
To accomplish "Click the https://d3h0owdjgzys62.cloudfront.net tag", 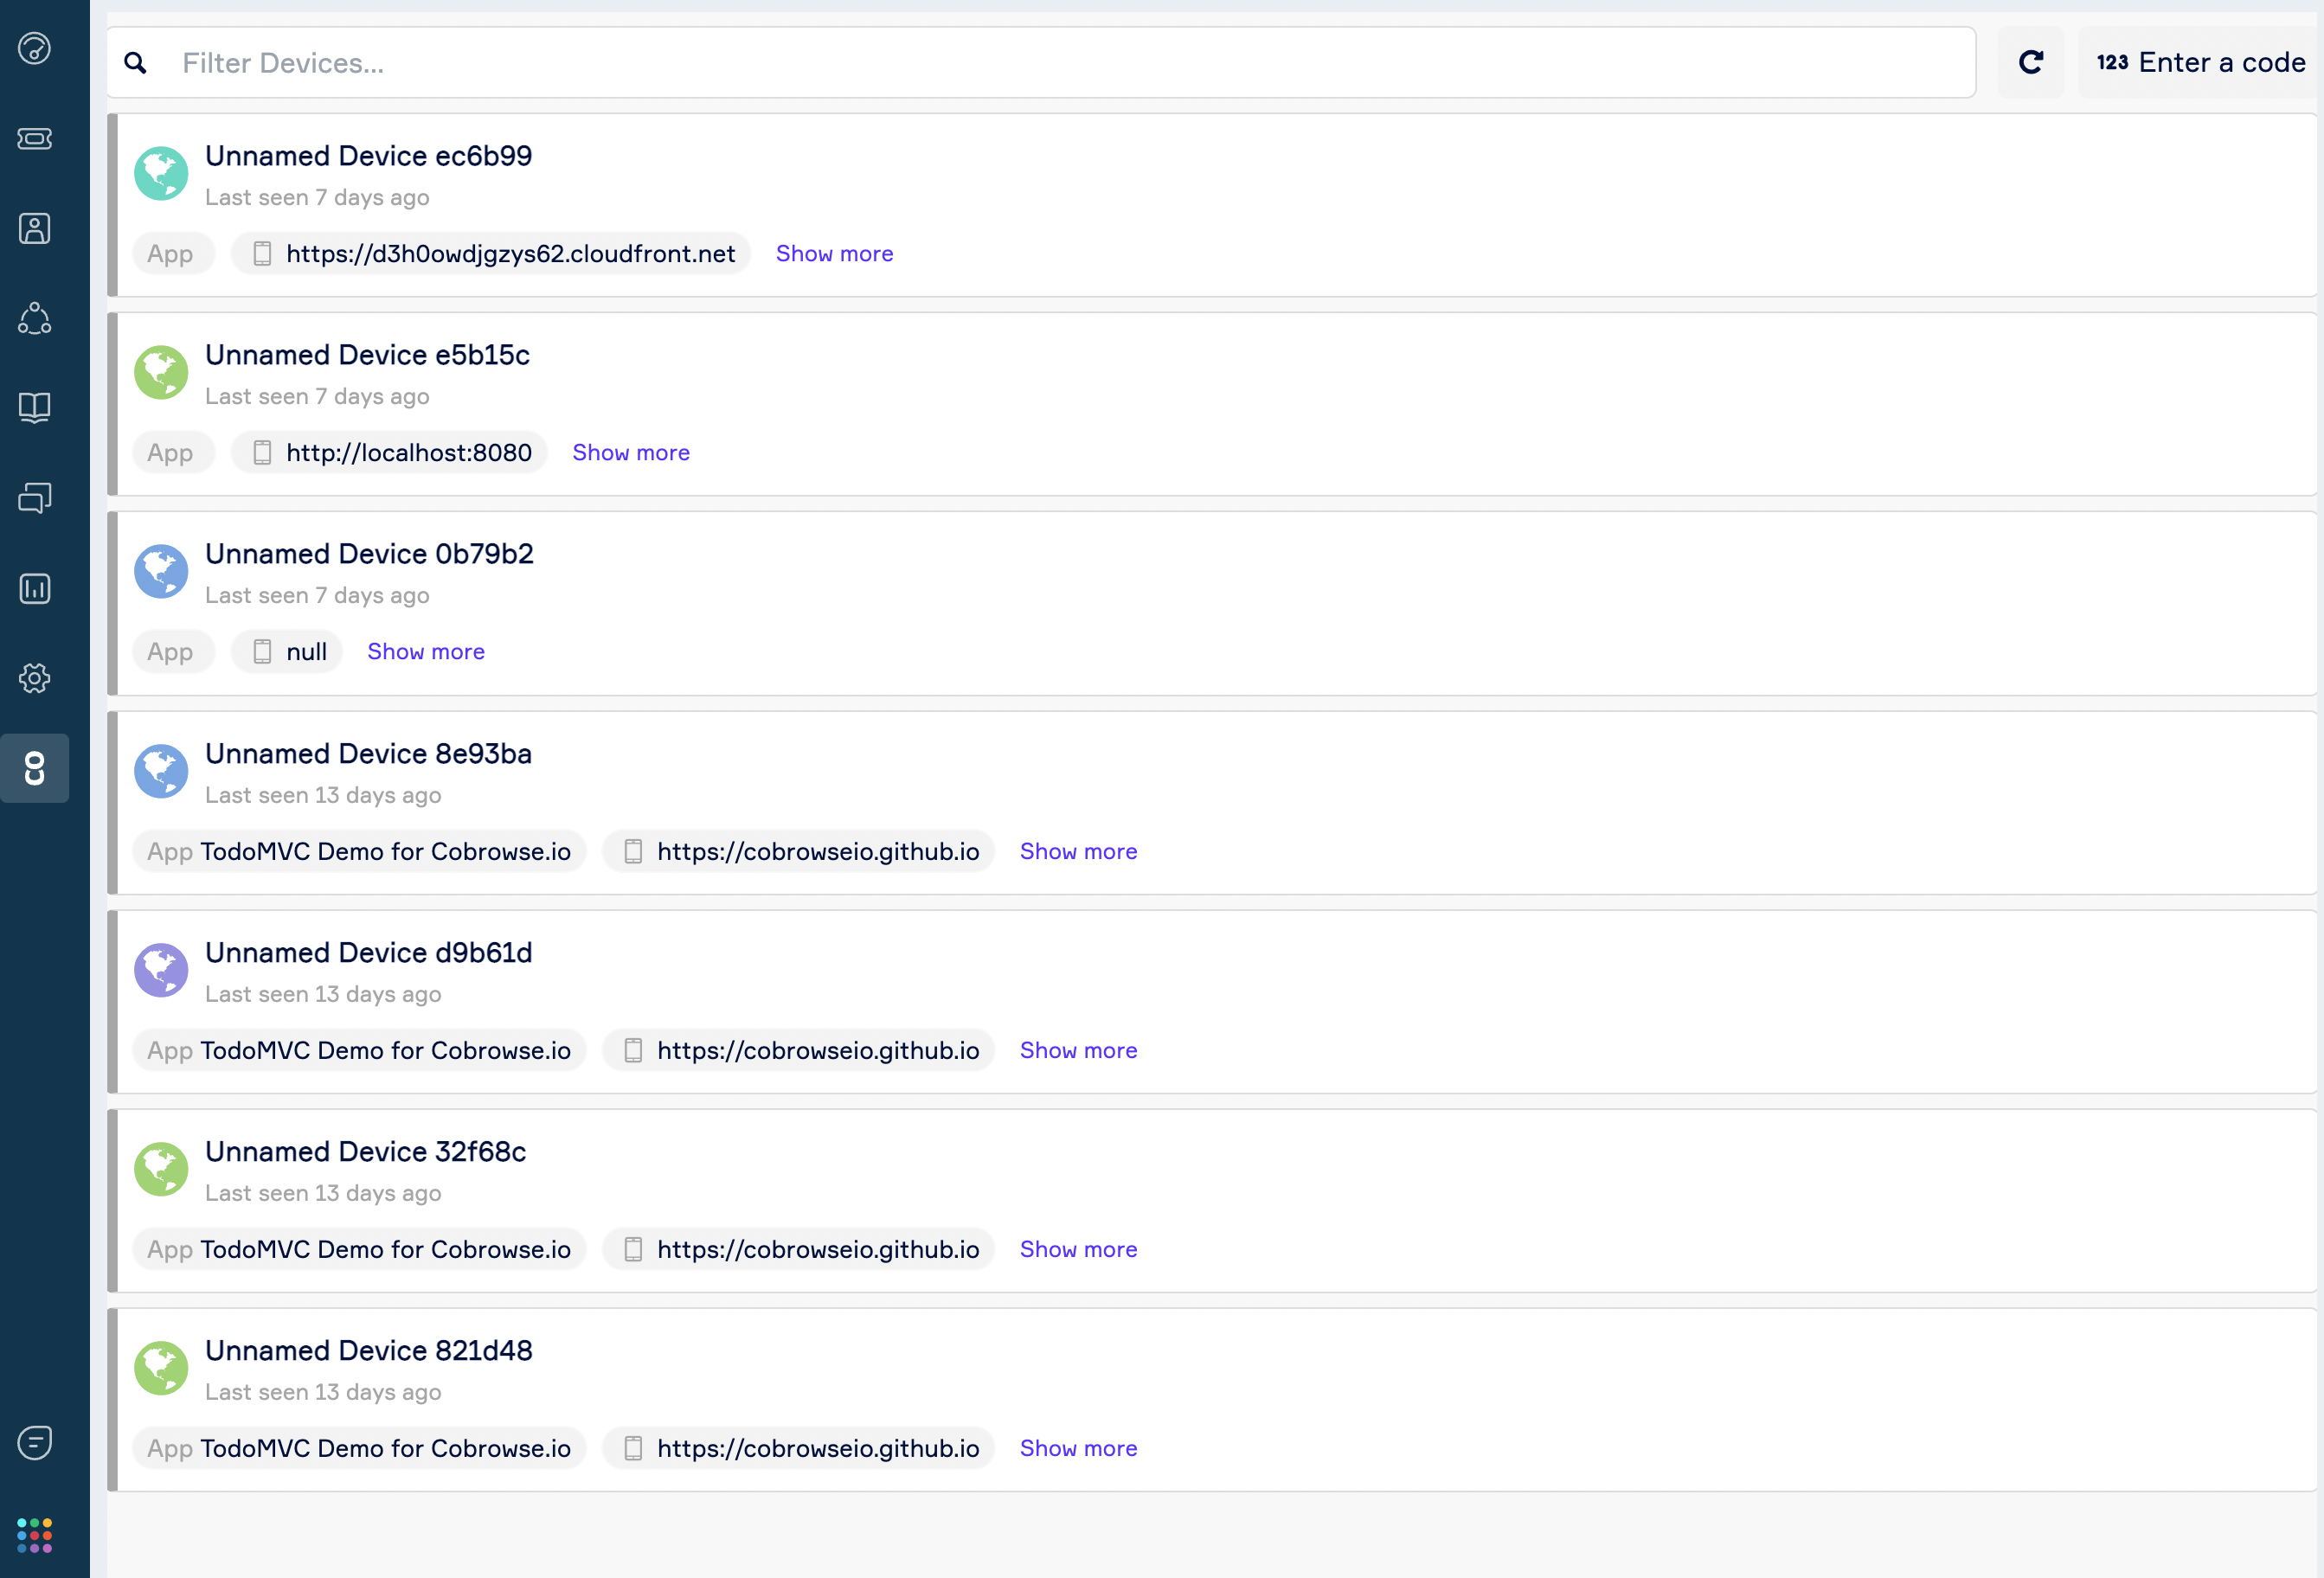I will tap(491, 253).
